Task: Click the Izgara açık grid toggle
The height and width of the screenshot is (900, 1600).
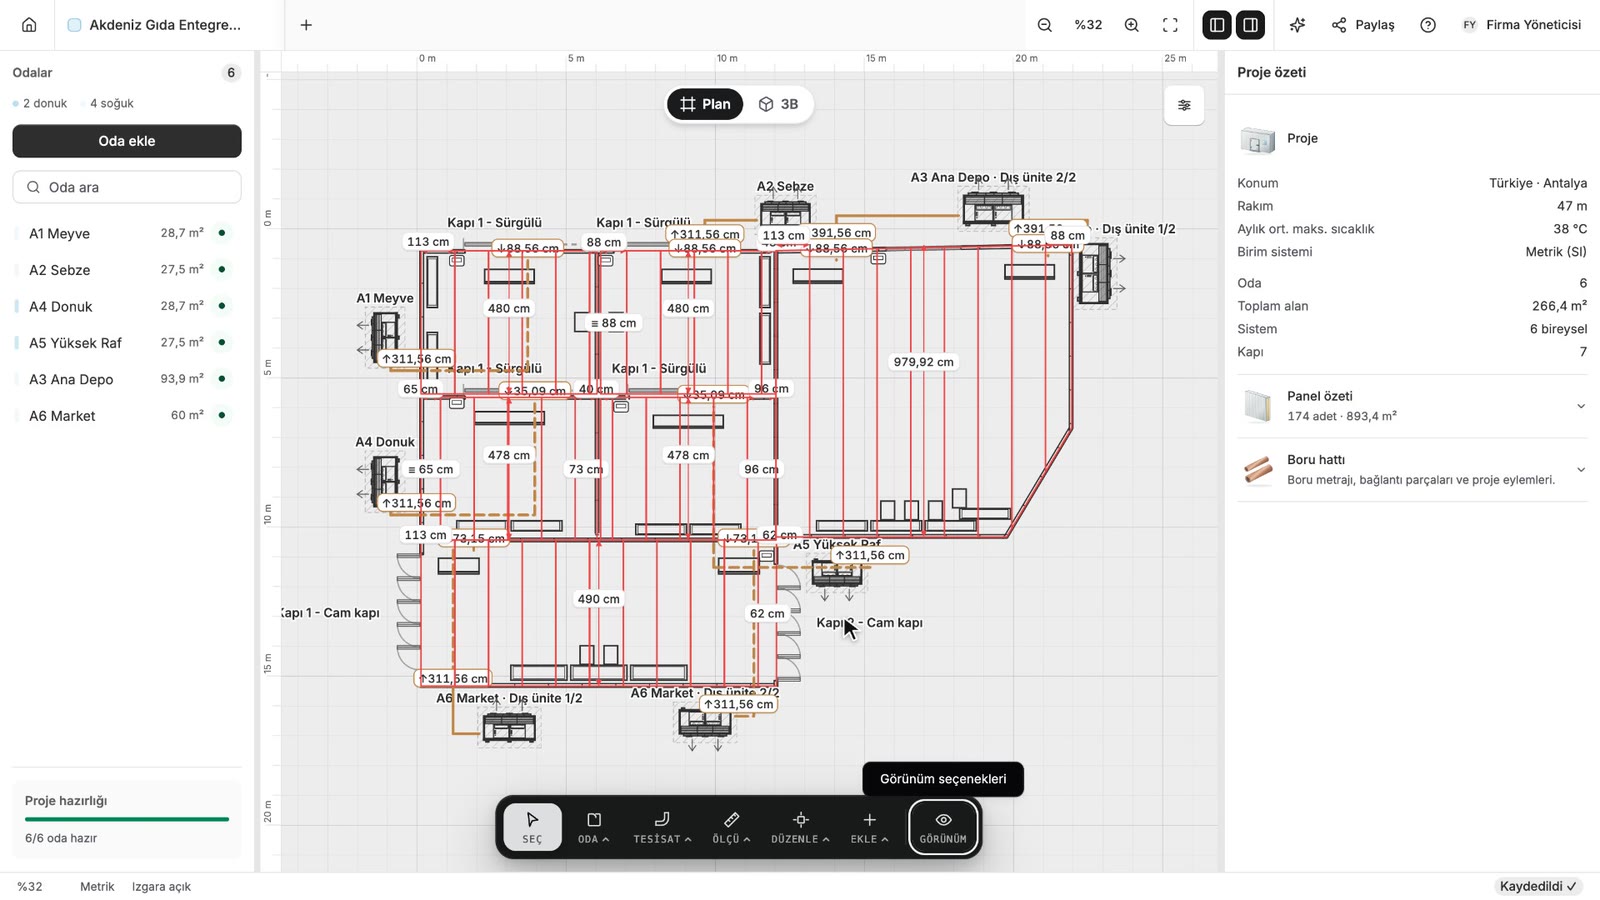Action: pos(161,887)
